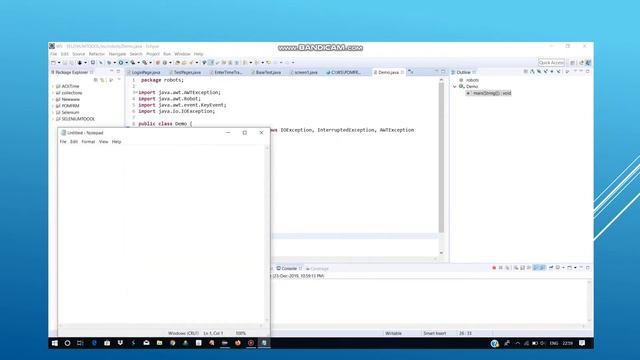Toggle Hide Non-Public Members in Outline
The width and height of the screenshot is (640, 360).
pos(552,72)
